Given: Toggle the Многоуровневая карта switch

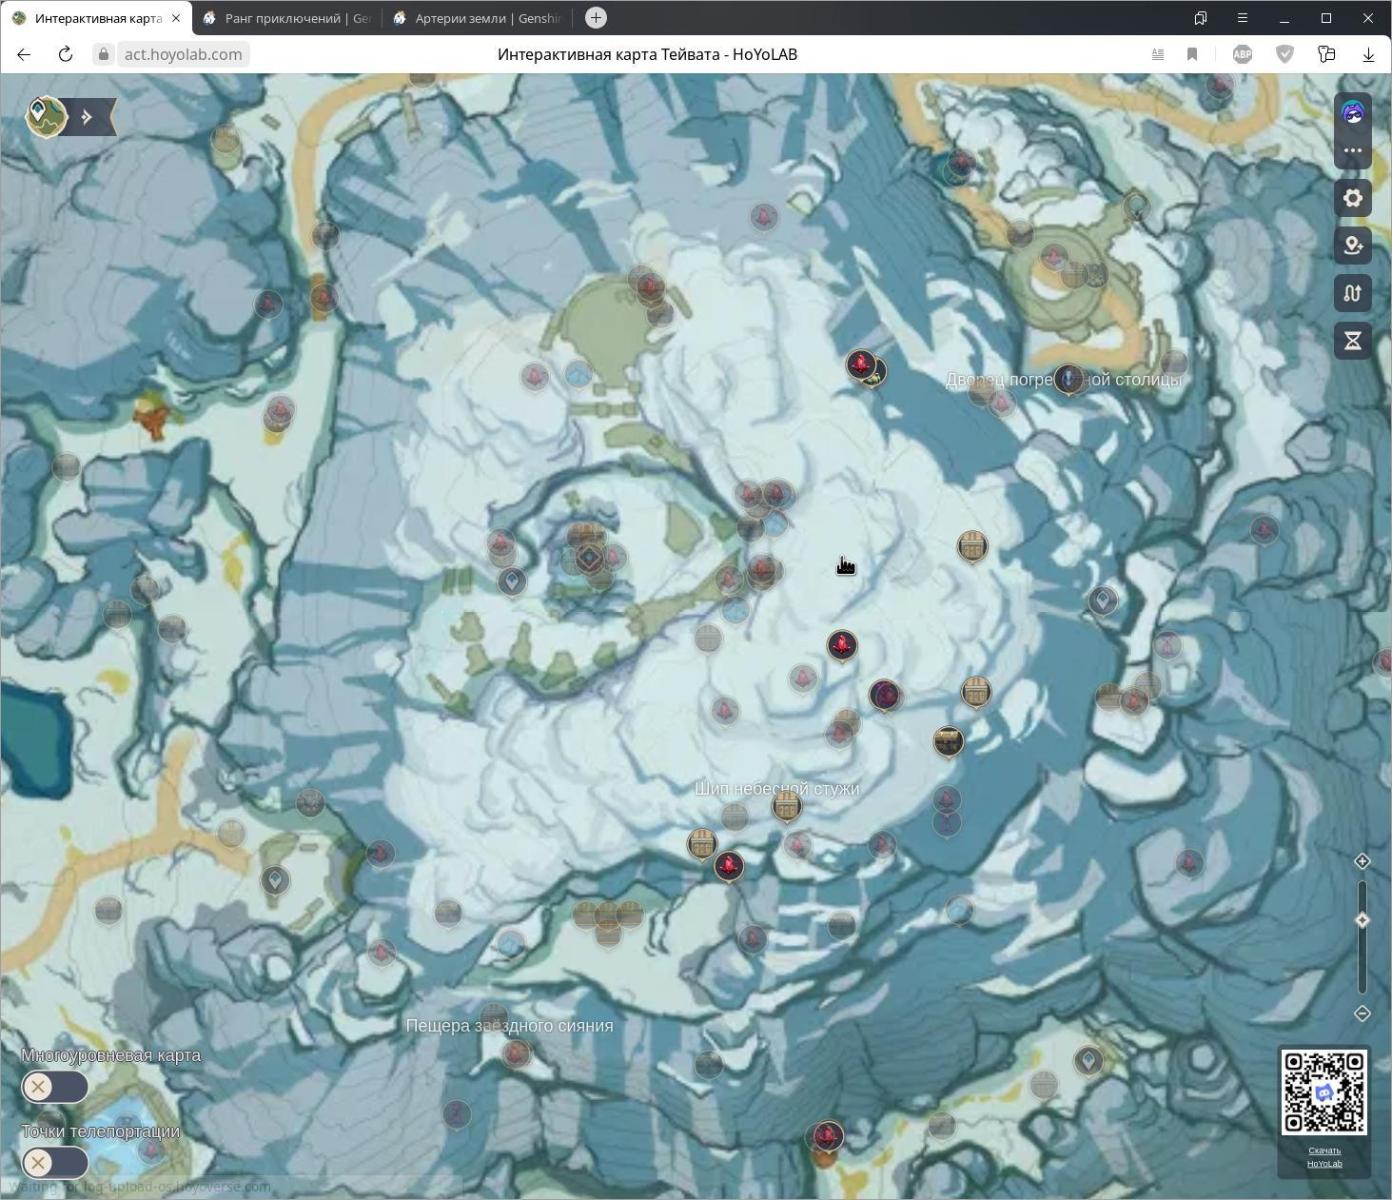Looking at the screenshot, I should click(x=55, y=1087).
